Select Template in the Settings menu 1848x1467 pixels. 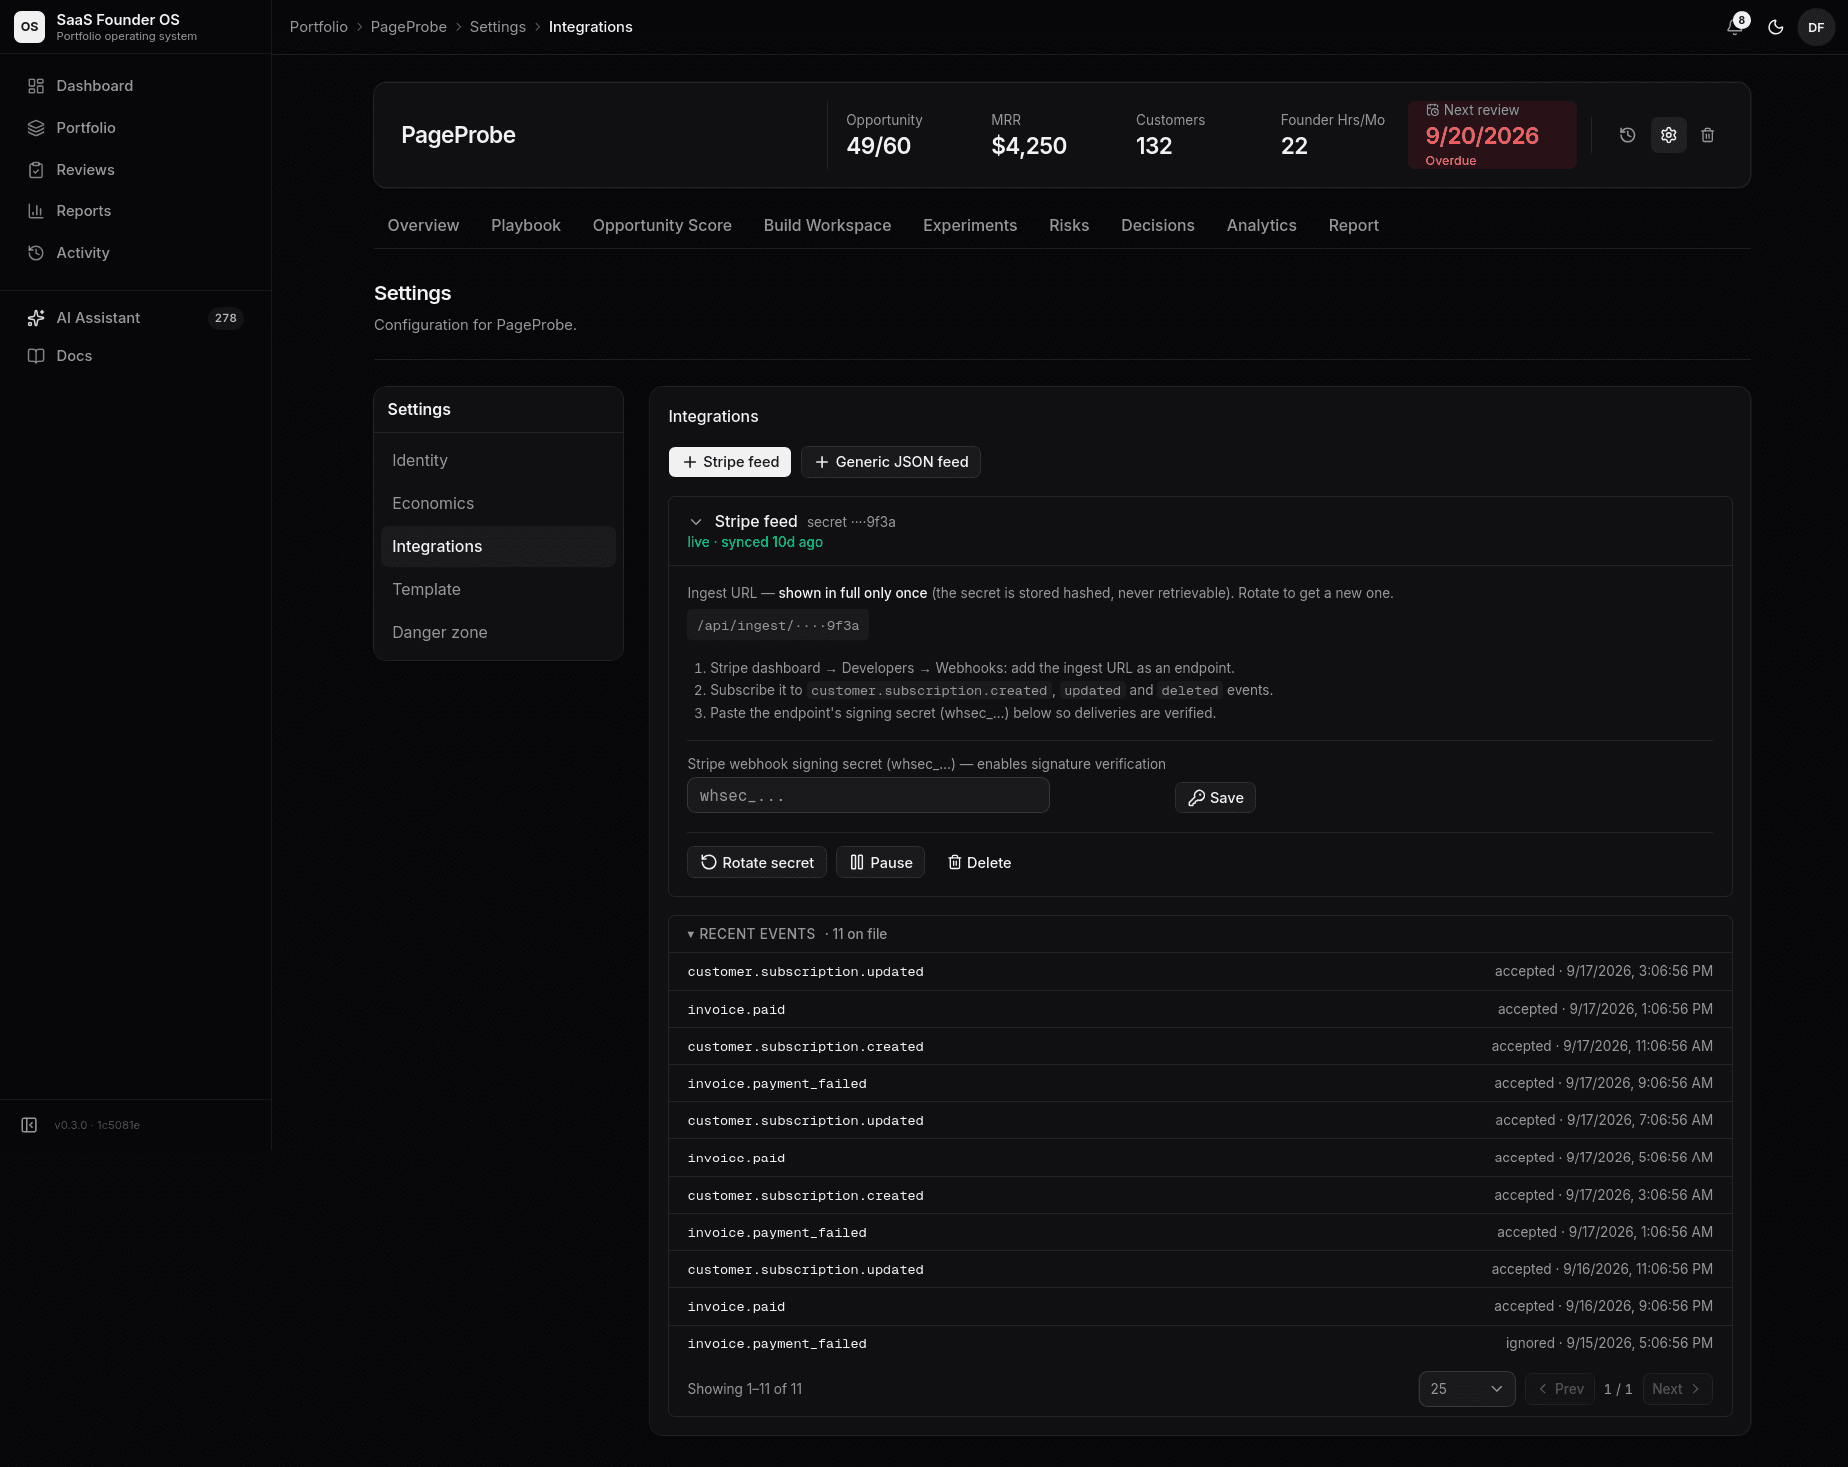[x=498, y=590]
